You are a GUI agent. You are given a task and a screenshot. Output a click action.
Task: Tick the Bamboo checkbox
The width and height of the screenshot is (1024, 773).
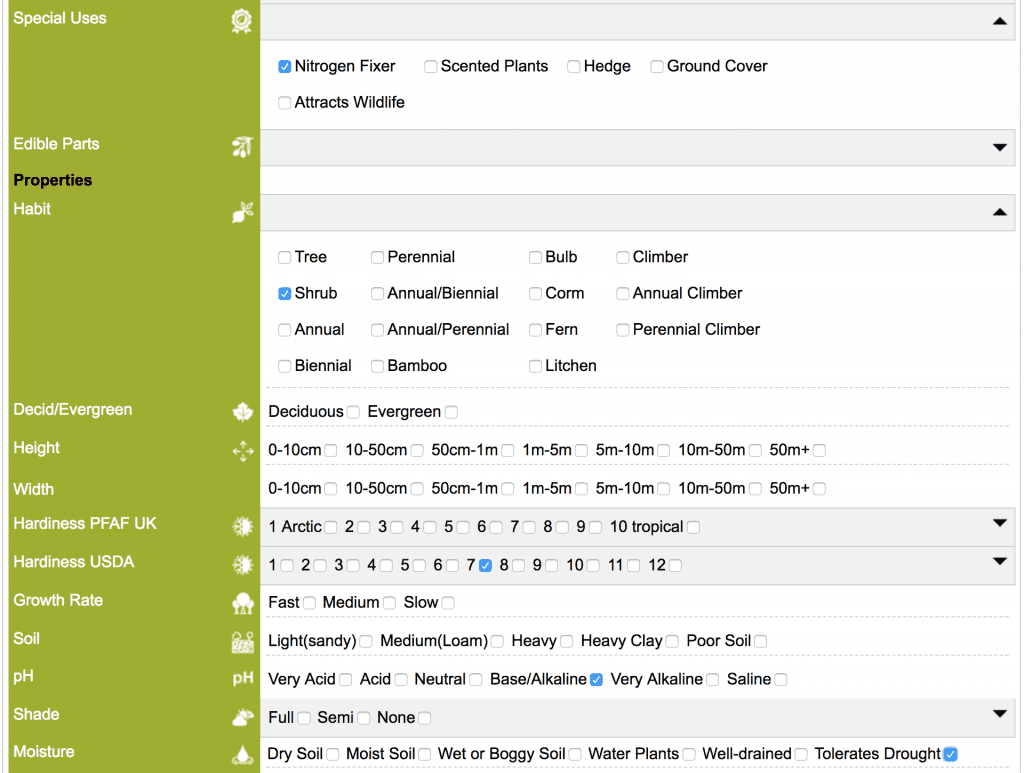click(x=377, y=366)
